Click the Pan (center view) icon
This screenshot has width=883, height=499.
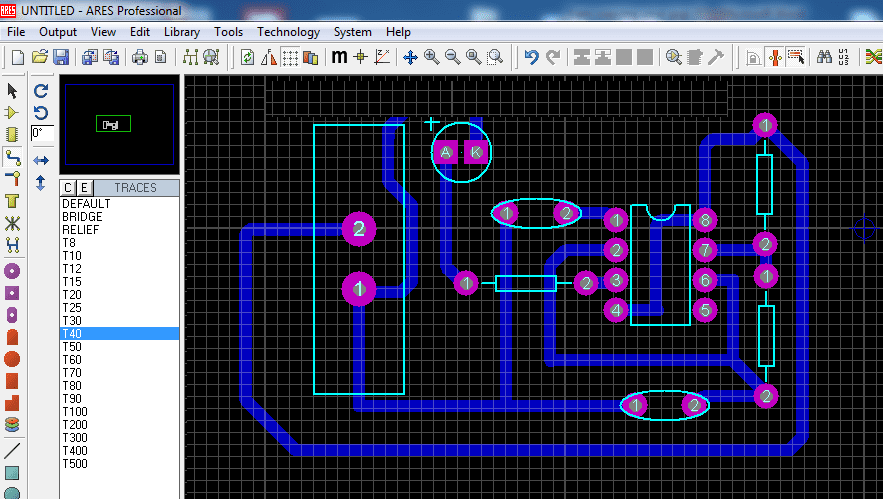(x=410, y=57)
